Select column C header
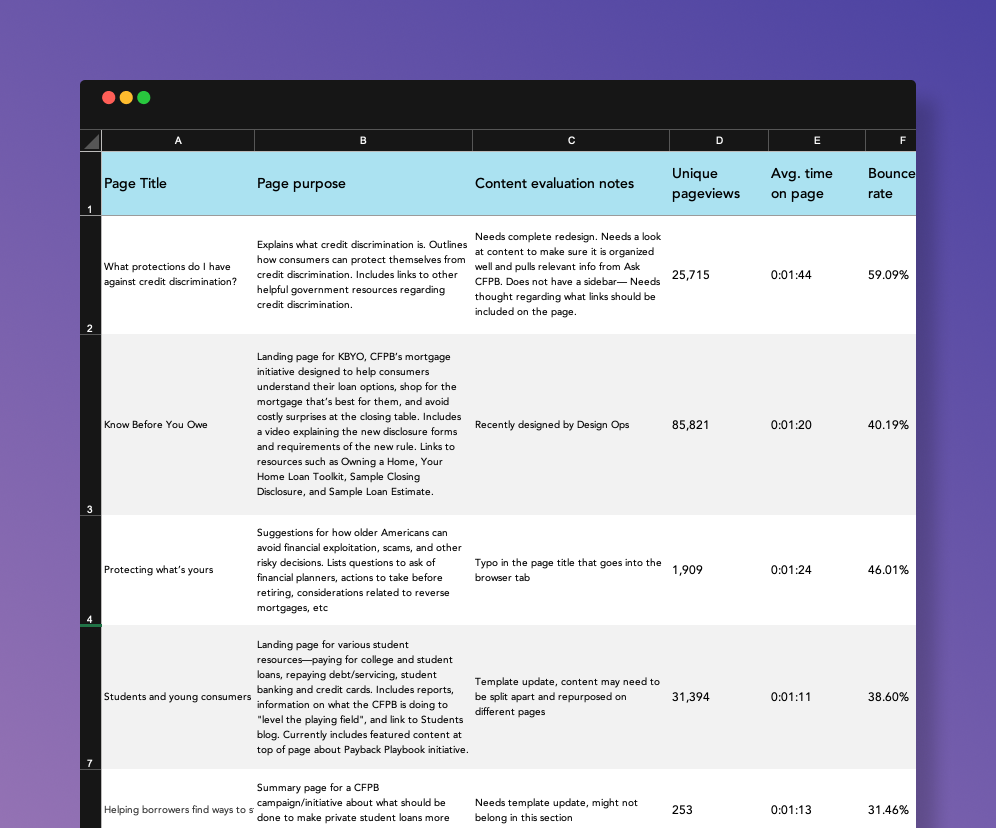Screen dimensions: 996x828 571,140
